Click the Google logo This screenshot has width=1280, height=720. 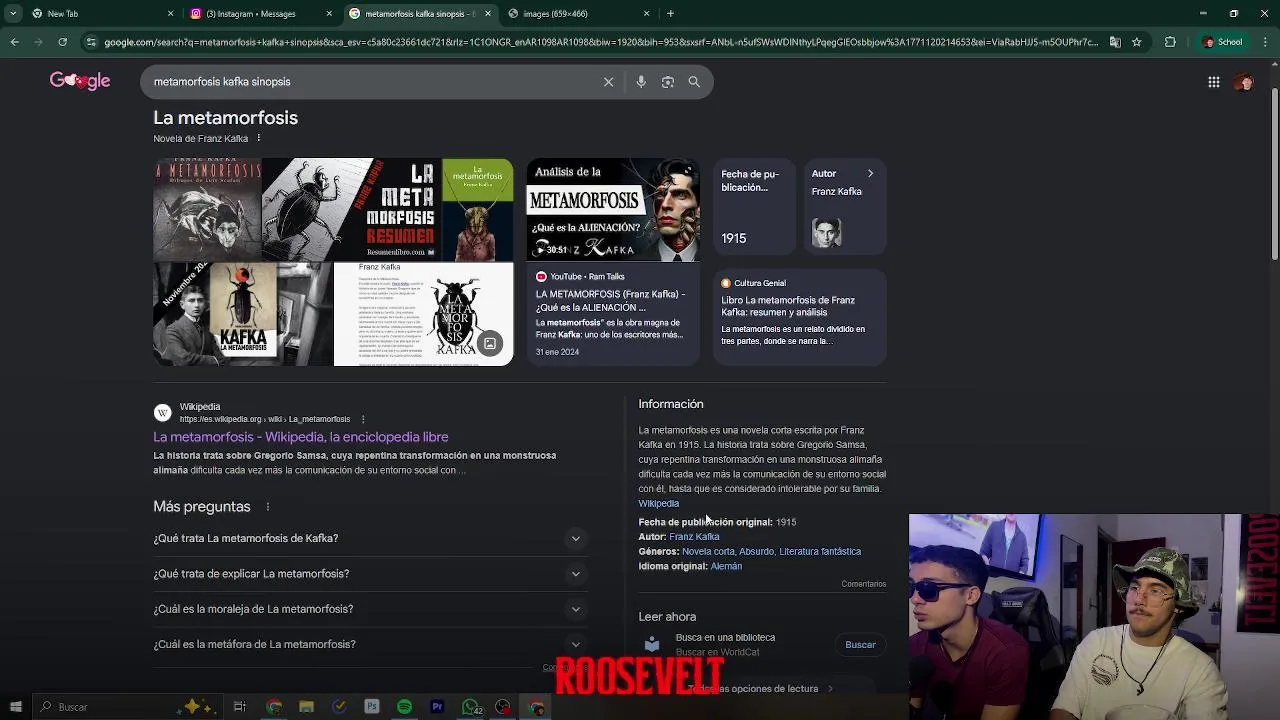tap(80, 81)
